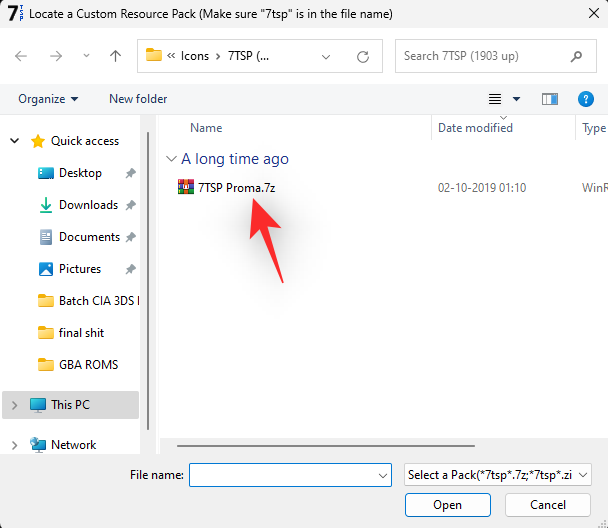Click the Icons breadcrumb segment
Image resolution: width=608 pixels, height=528 pixels.
(195, 56)
